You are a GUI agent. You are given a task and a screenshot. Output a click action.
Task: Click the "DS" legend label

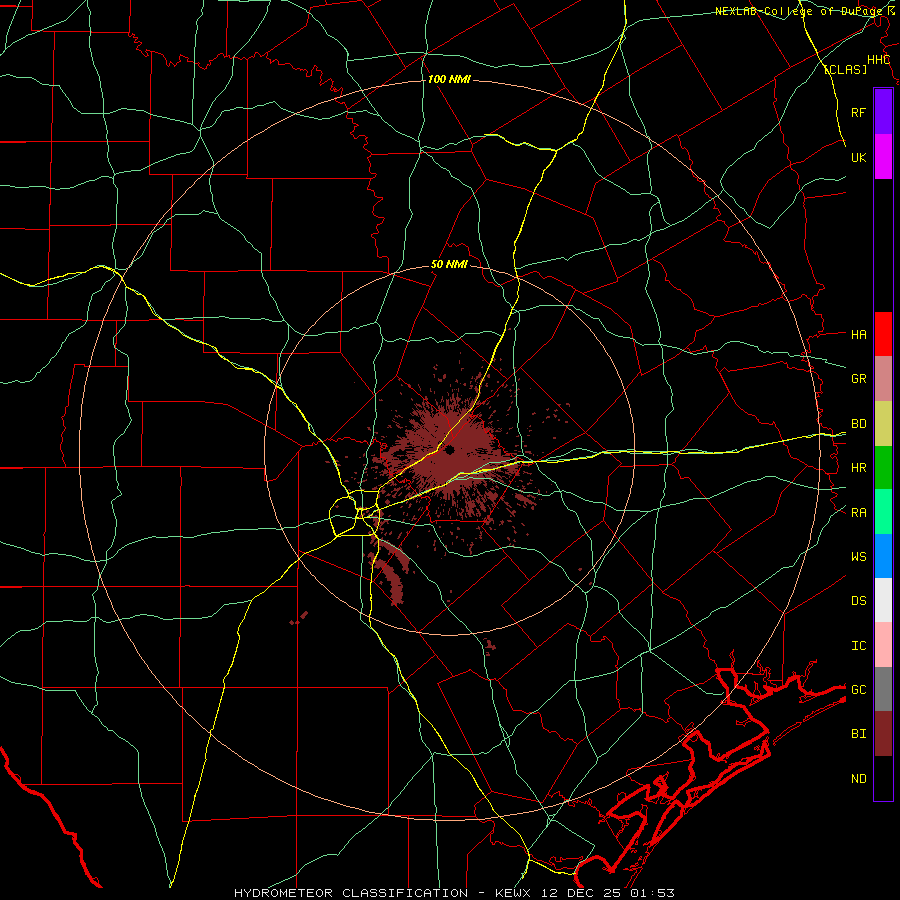click(x=859, y=600)
